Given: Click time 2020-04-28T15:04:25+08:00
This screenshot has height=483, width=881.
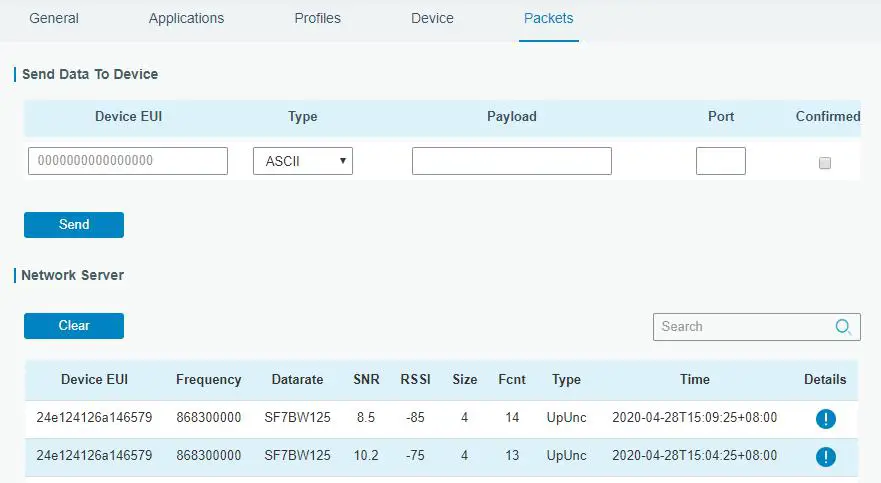Looking at the screenshot, I should (694, 455).
